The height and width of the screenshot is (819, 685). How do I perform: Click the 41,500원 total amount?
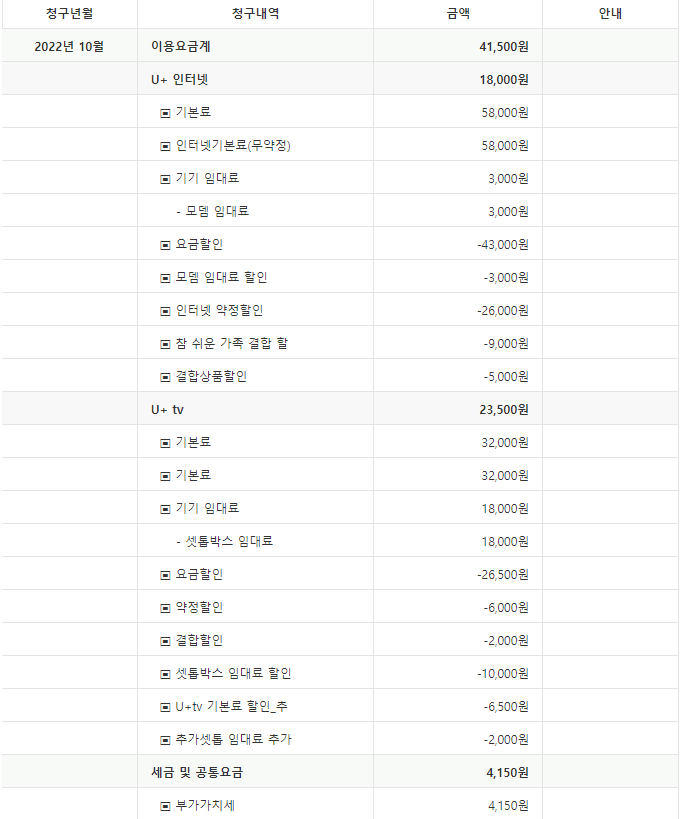coord(504,46)
